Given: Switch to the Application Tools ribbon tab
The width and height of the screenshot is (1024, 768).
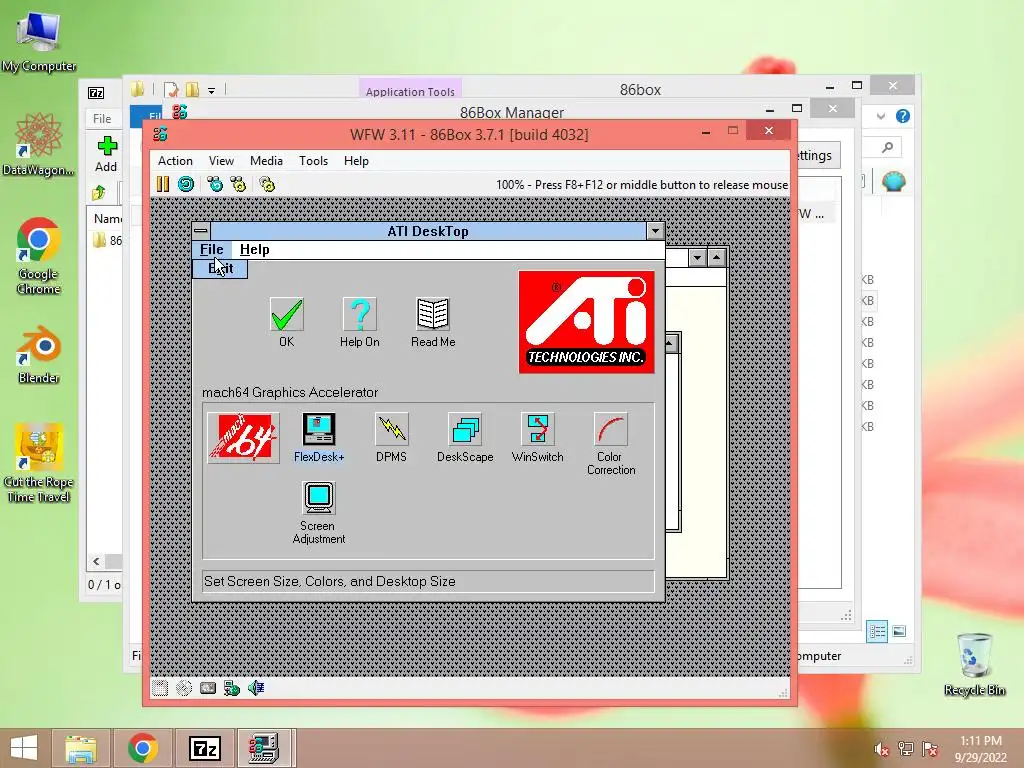Looking at the screenshot, I should [410, 91].
